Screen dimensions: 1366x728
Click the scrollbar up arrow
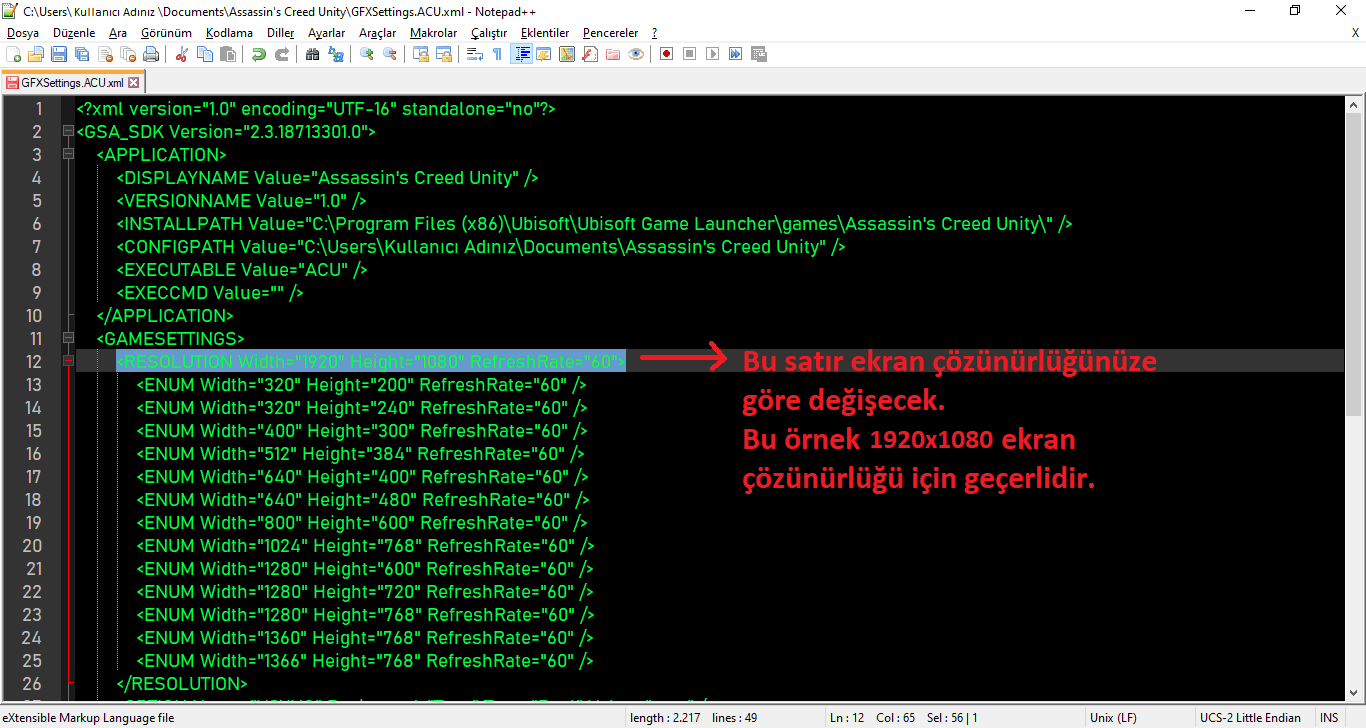pos(1353,104)
